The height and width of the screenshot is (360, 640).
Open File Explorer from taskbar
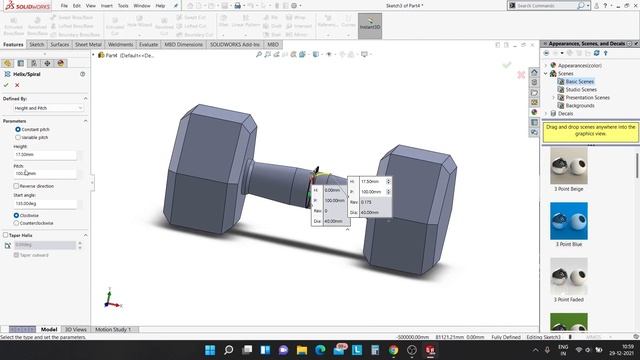[302, 350]
